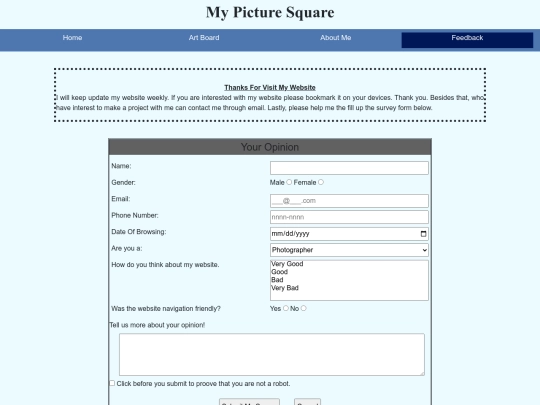Open the date picker calendar icon
The width and height of the screenshot is (540, 405).
coord(423,234)
